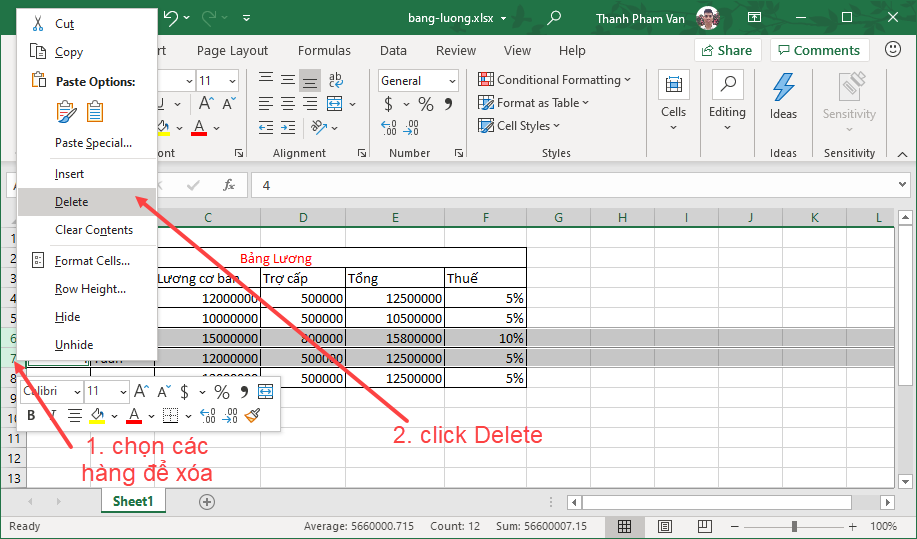Viewport: 917px width, 539px height.
Task: Toggle Bold in the mini toolbar
Action: (31, 415)
